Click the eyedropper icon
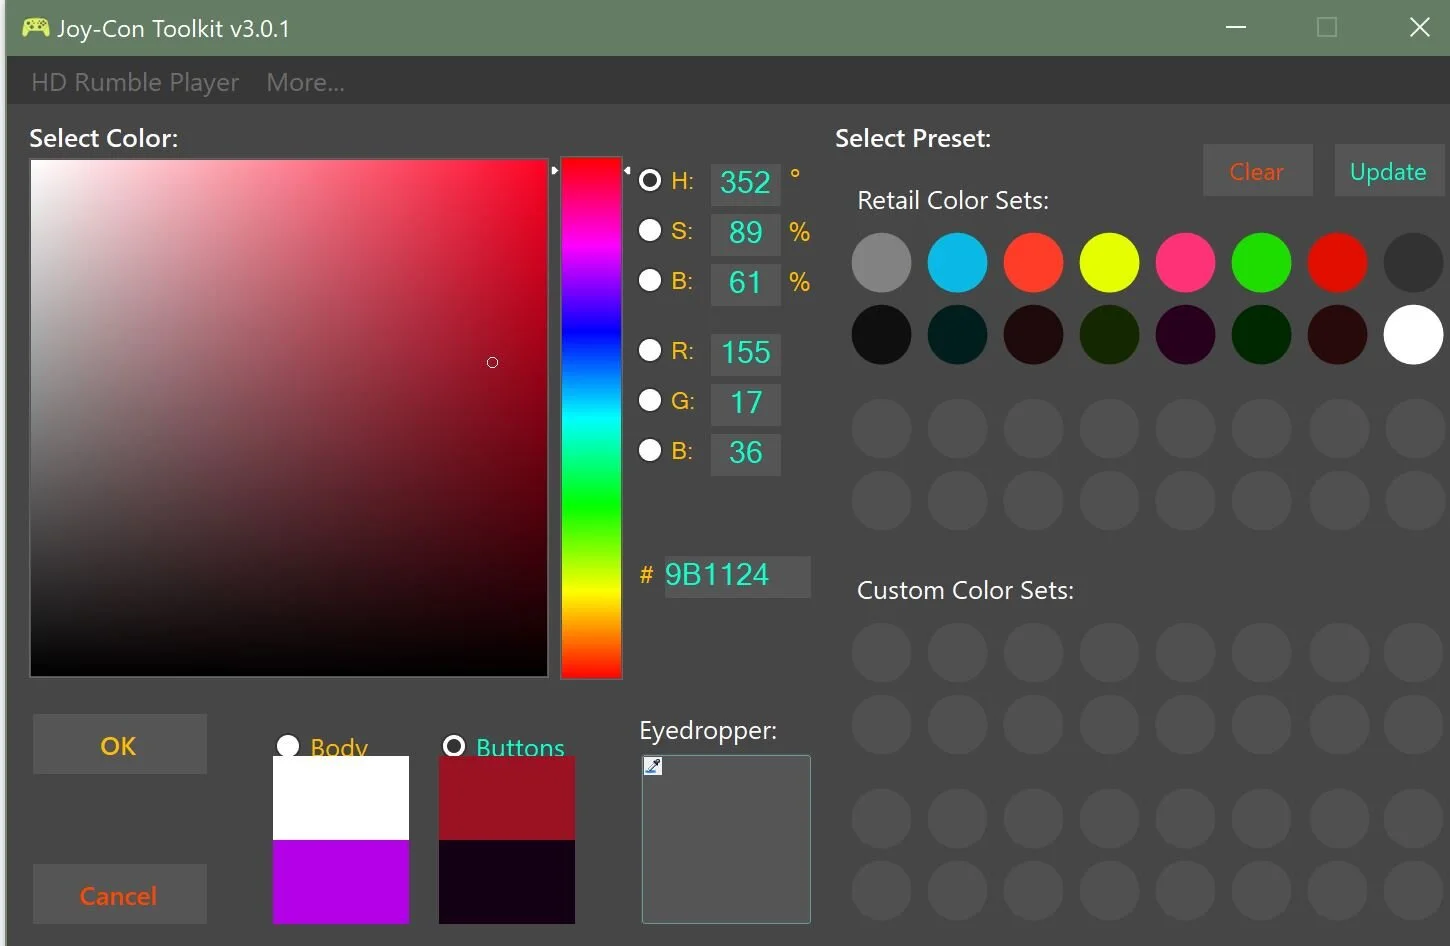This screenshot has width=1450, height=946. 653,766
